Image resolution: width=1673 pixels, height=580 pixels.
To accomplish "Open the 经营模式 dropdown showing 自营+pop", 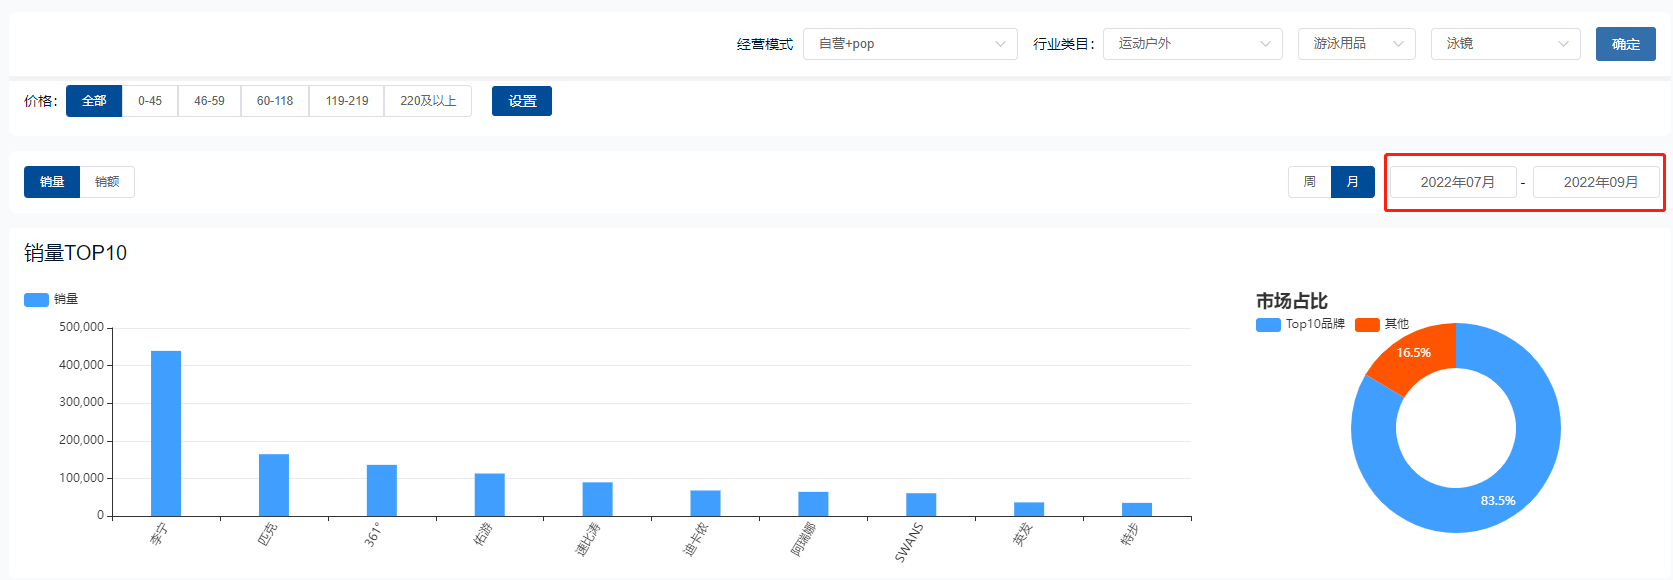I will coord(910,44).
